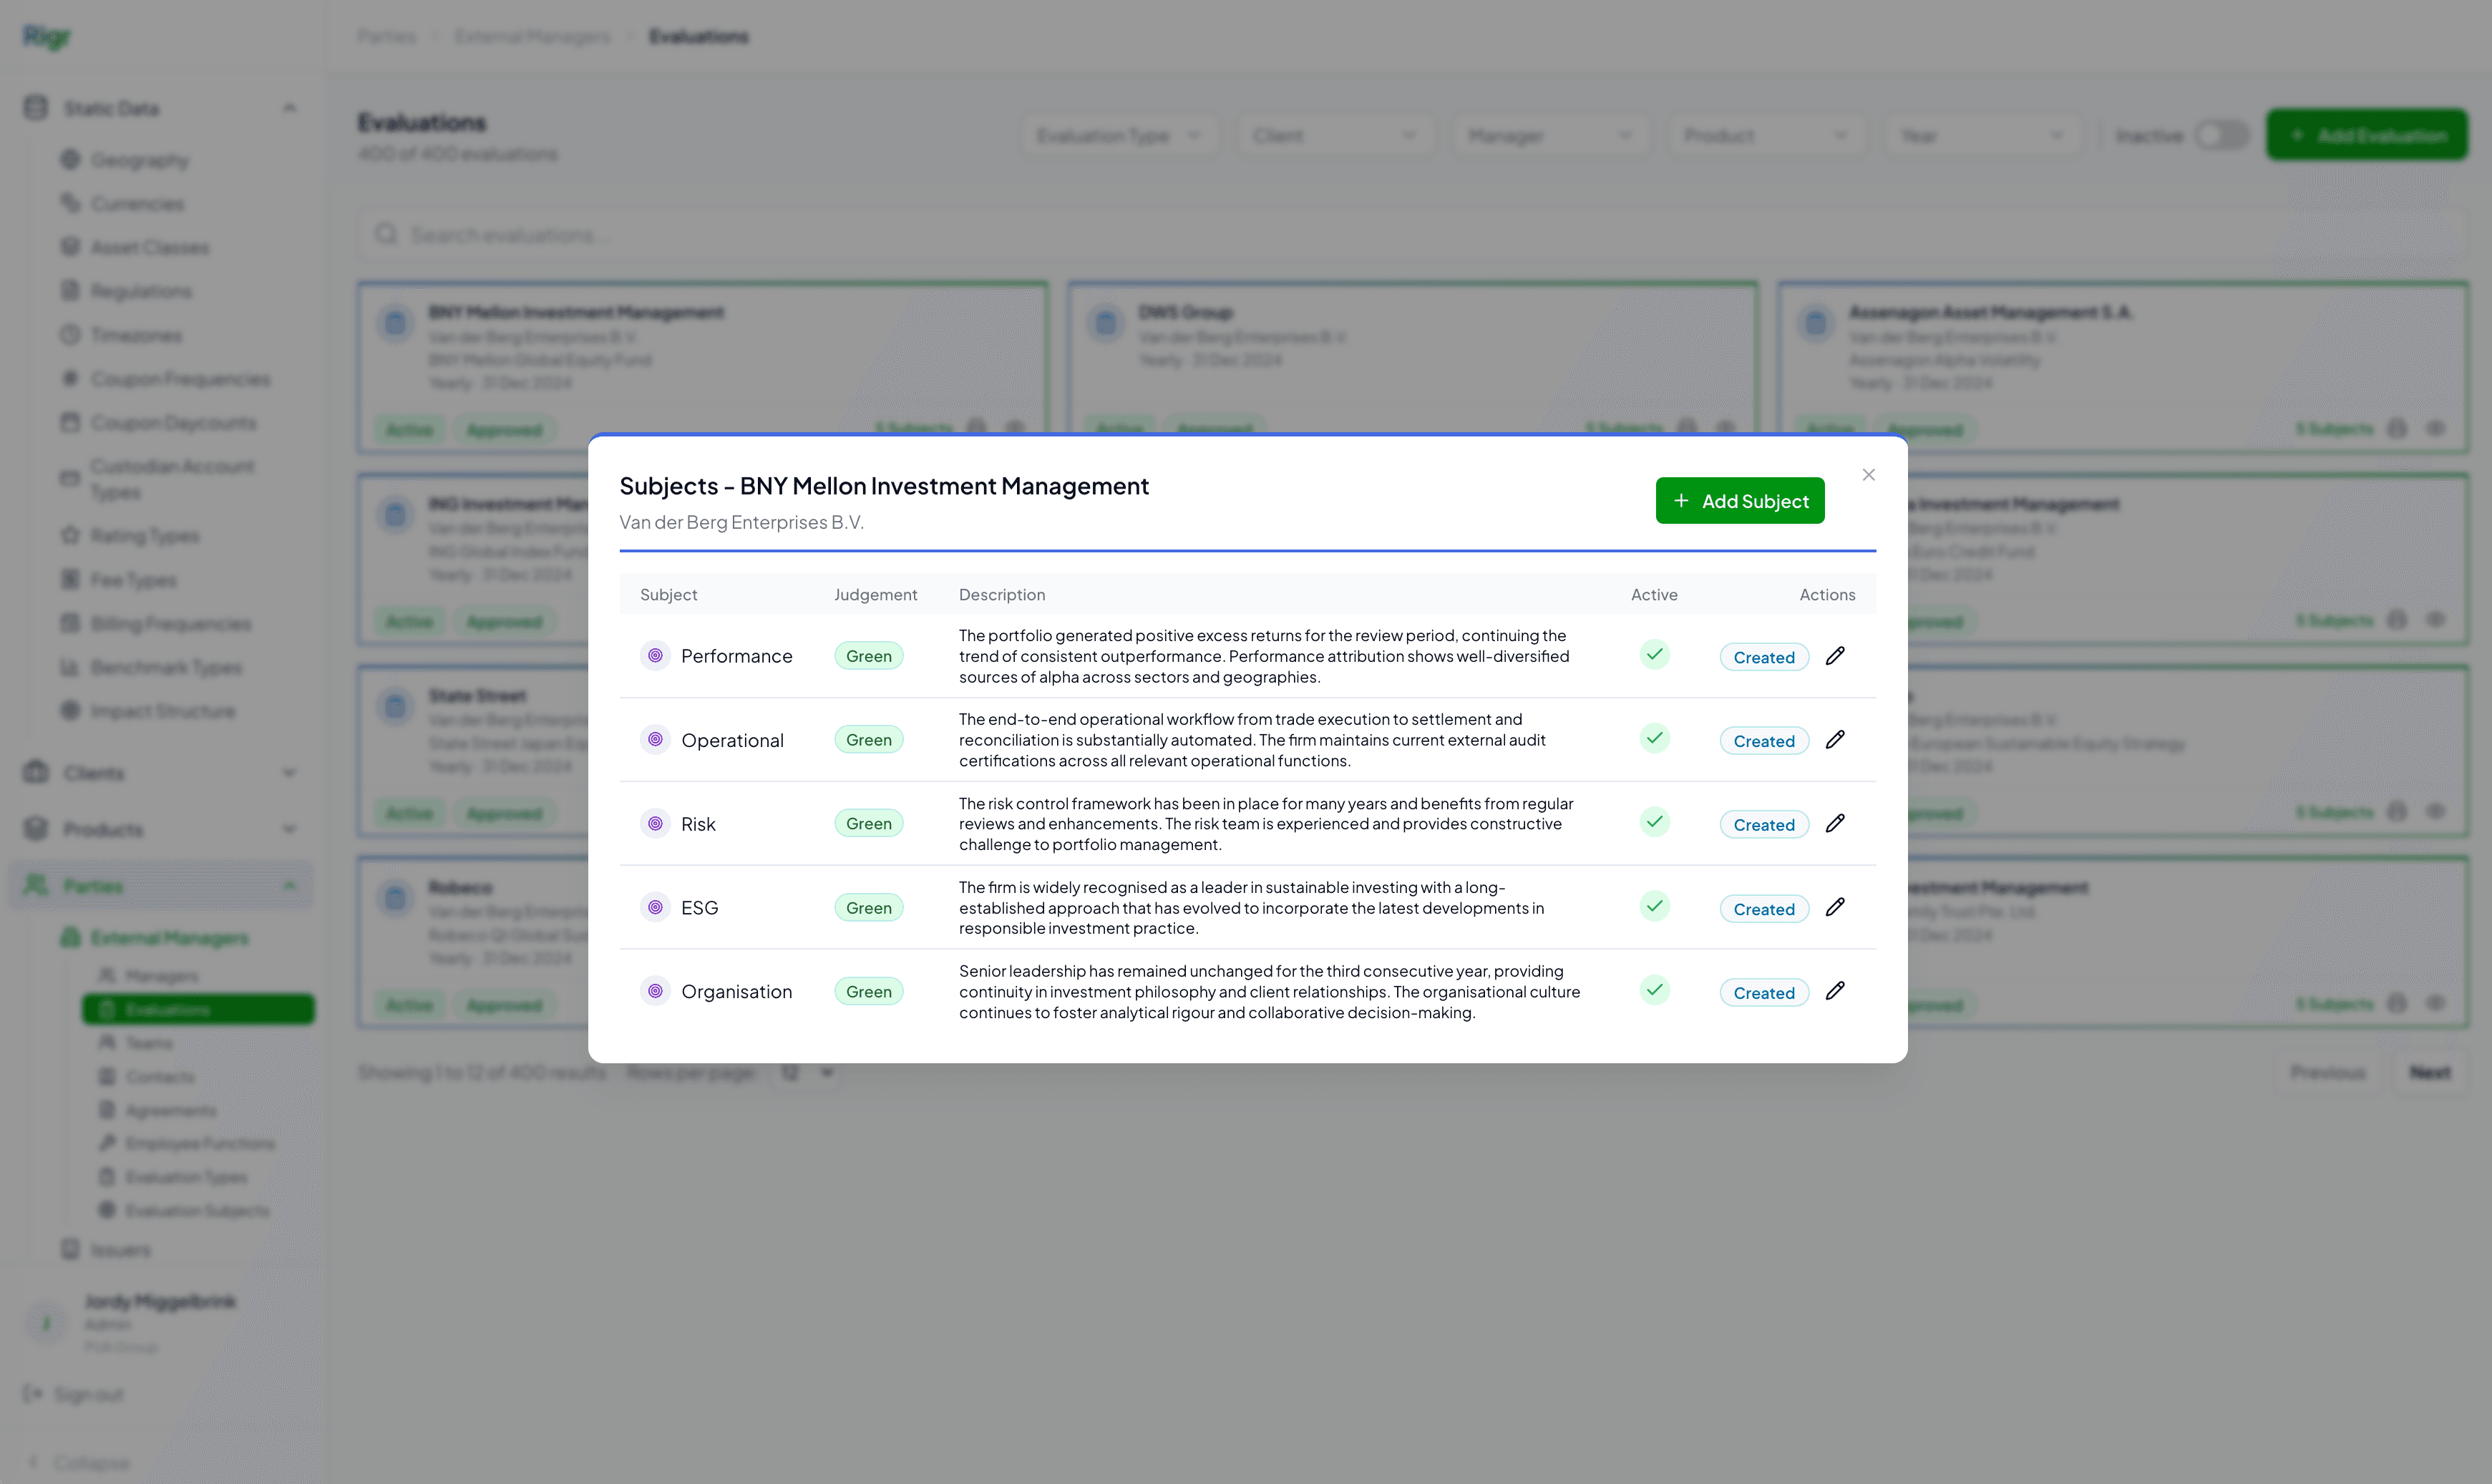Viewport: 2492px width, 1484px height.
Task: Toggle the active checkmark for Organisation
Action: 1654,991
